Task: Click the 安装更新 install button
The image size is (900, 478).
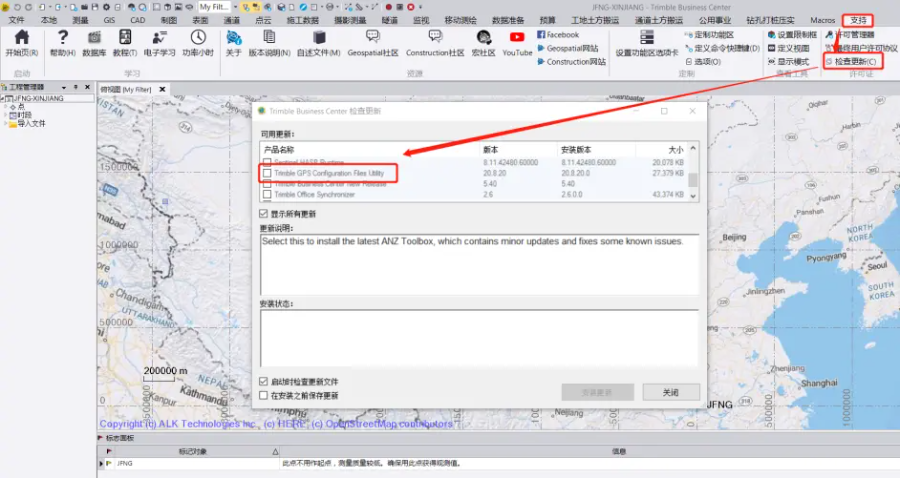Action: point(598,392)
